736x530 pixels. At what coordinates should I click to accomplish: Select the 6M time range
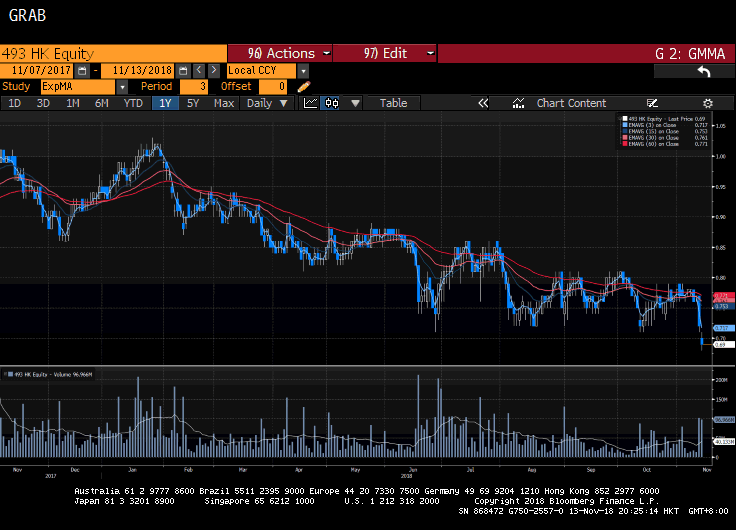[x=102, y=103]
